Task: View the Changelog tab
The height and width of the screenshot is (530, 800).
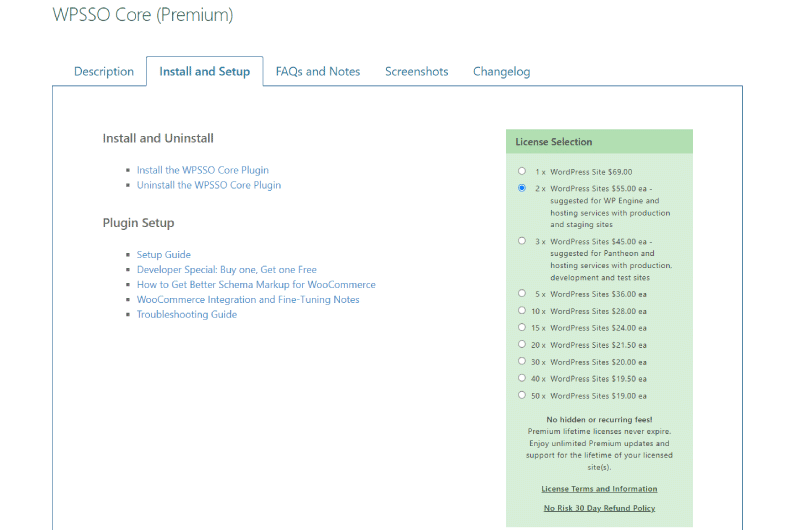Action: pos(502,71)
